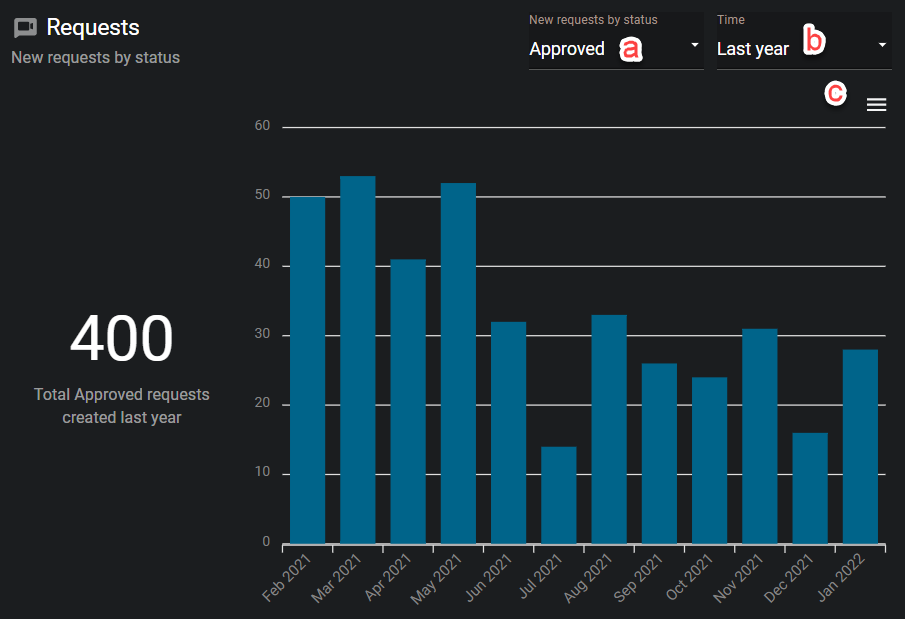Click the 400 total count

[x=122, y=338]
